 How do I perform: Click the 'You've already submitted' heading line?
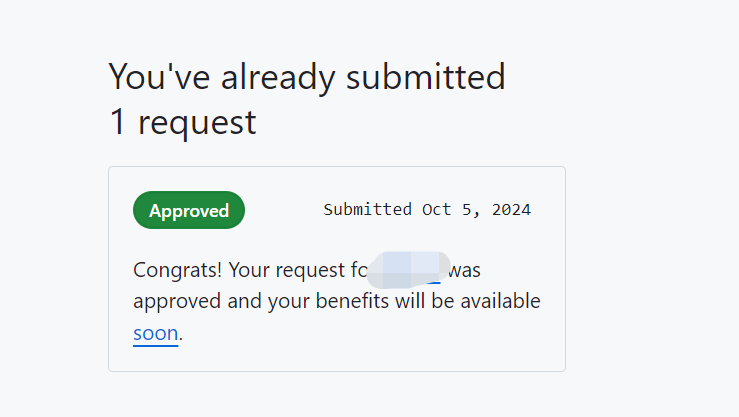point(307,77)
